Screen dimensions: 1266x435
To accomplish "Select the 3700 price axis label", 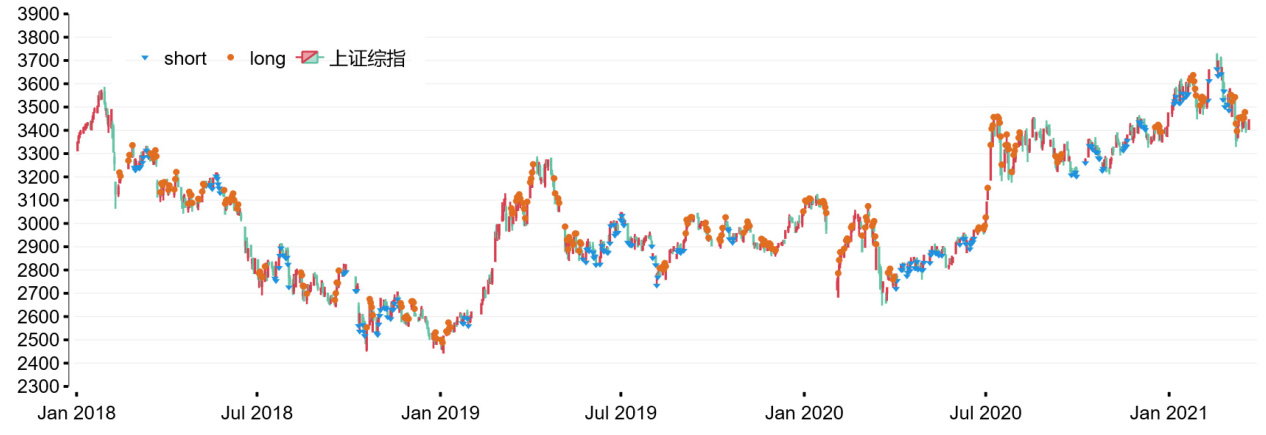I will [37, 61].
